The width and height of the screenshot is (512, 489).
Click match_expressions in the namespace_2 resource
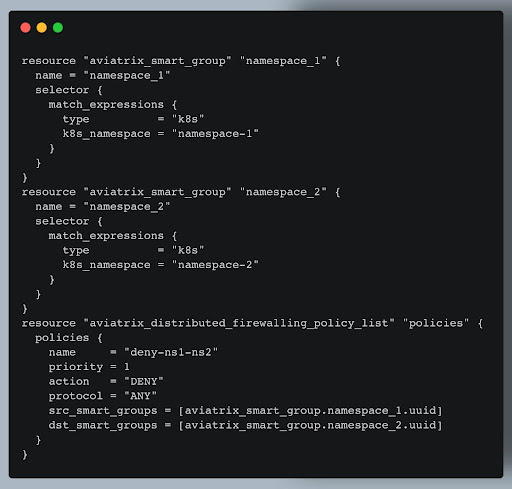coord(106,236)
